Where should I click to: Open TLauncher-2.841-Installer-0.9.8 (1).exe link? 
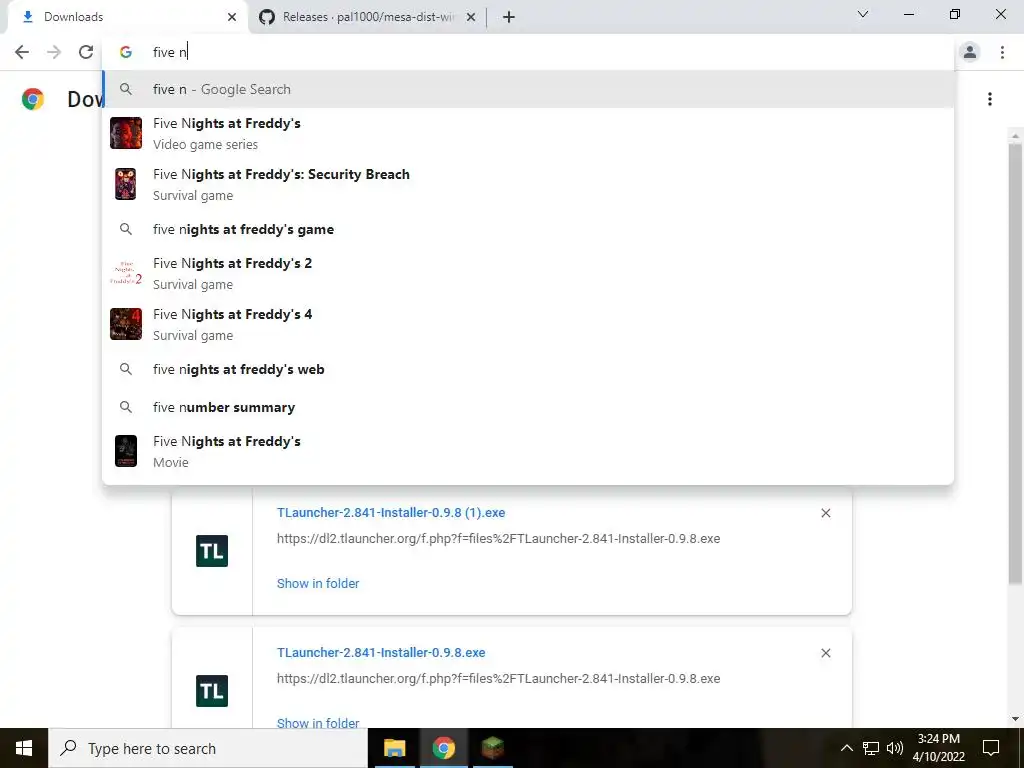pyautogui.click(x=391, y=513)
